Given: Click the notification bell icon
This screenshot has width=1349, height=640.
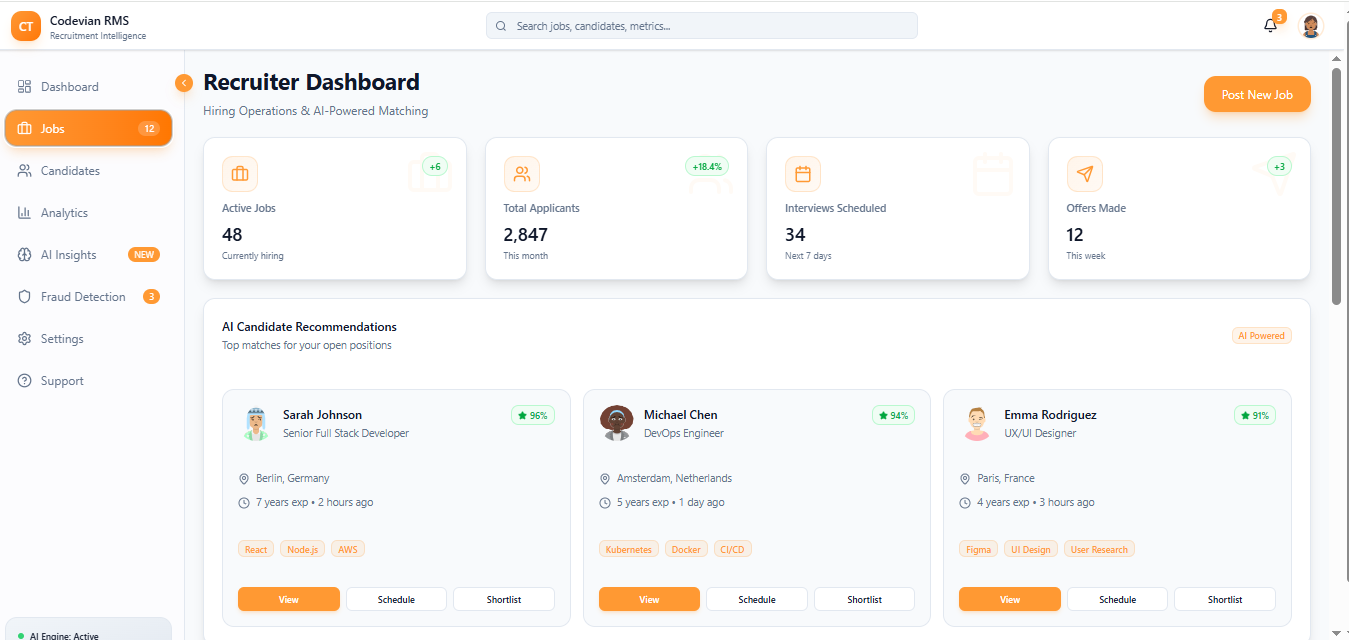Looking at the screenshot, I should click(x=1270, y=26).
